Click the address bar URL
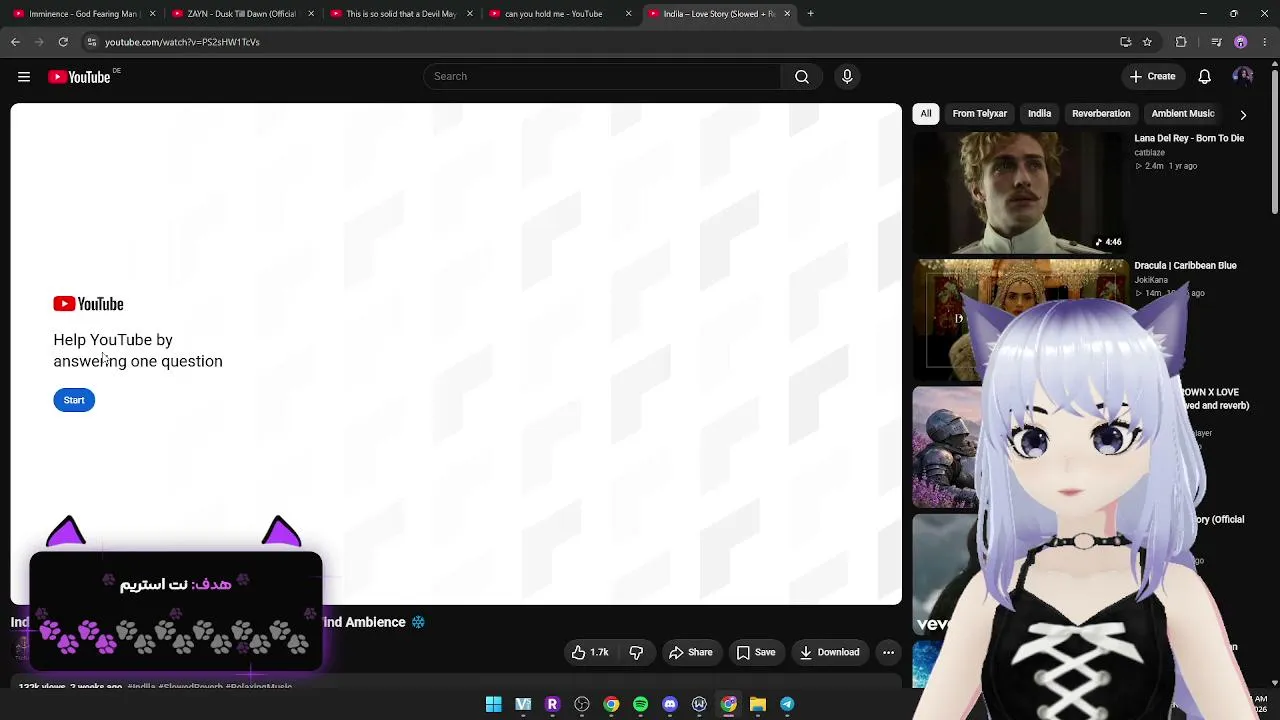1280x720 pixels. coord(182,42)
